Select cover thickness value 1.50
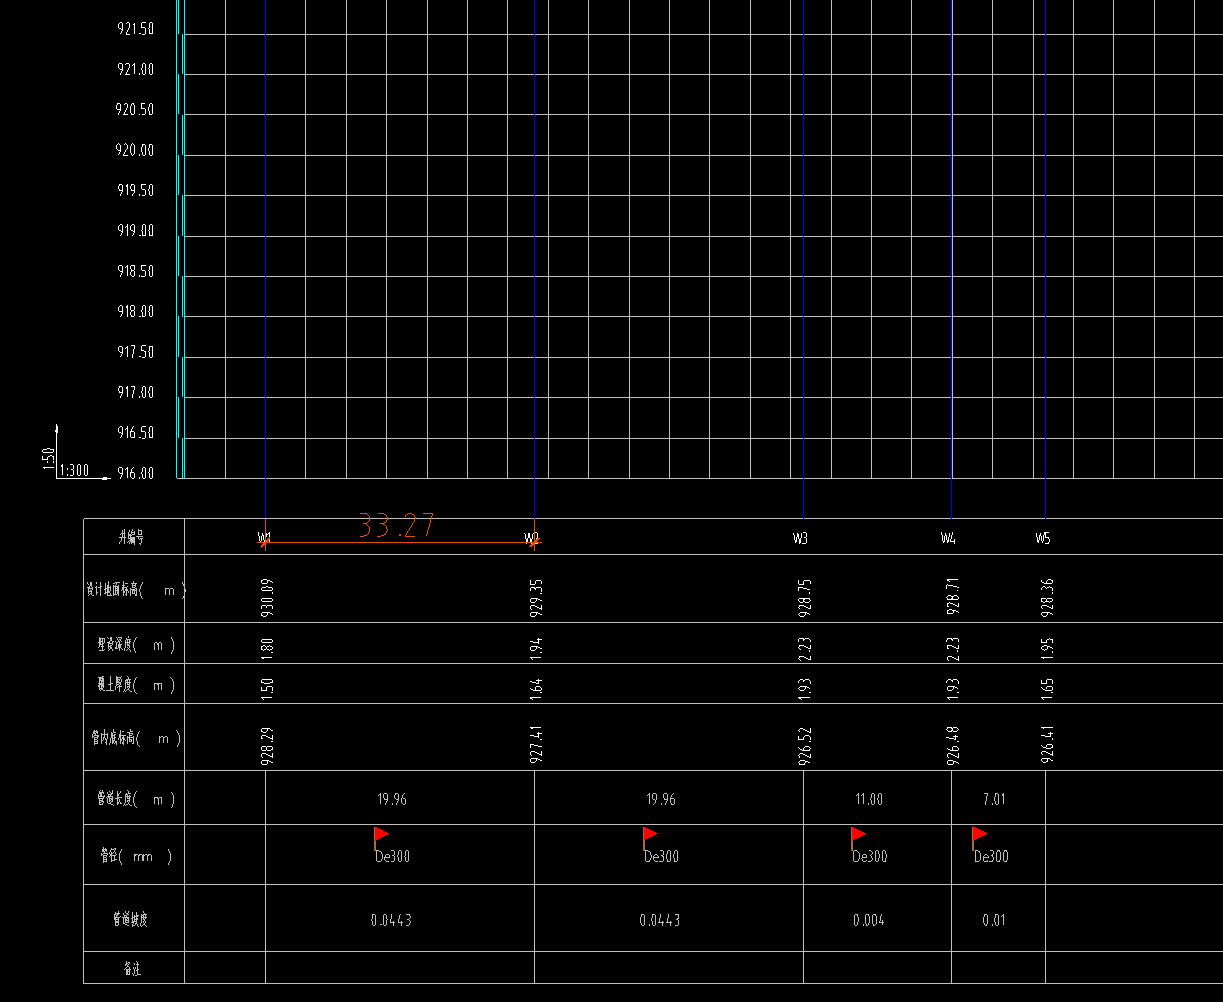The image size is (1223, 1002). point(267,687)
